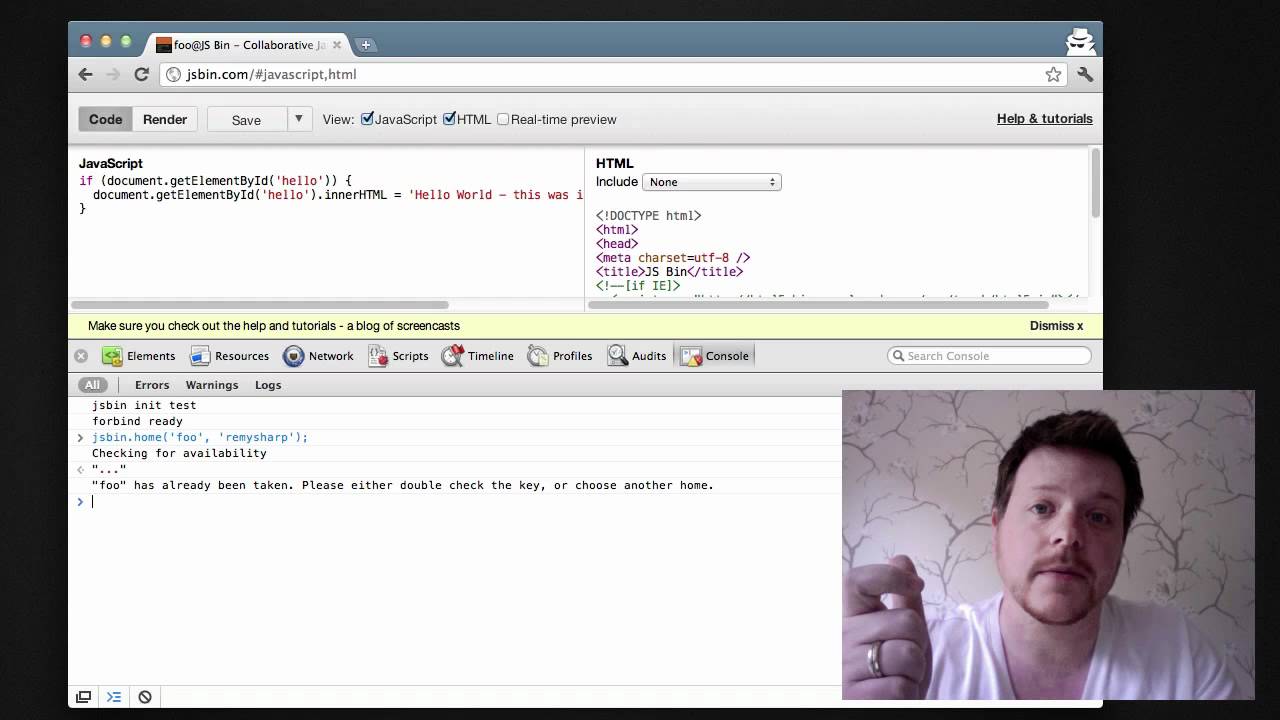Screen dimensions: 1280x720
Task: Filter console by Warnings
Action: 212,385
